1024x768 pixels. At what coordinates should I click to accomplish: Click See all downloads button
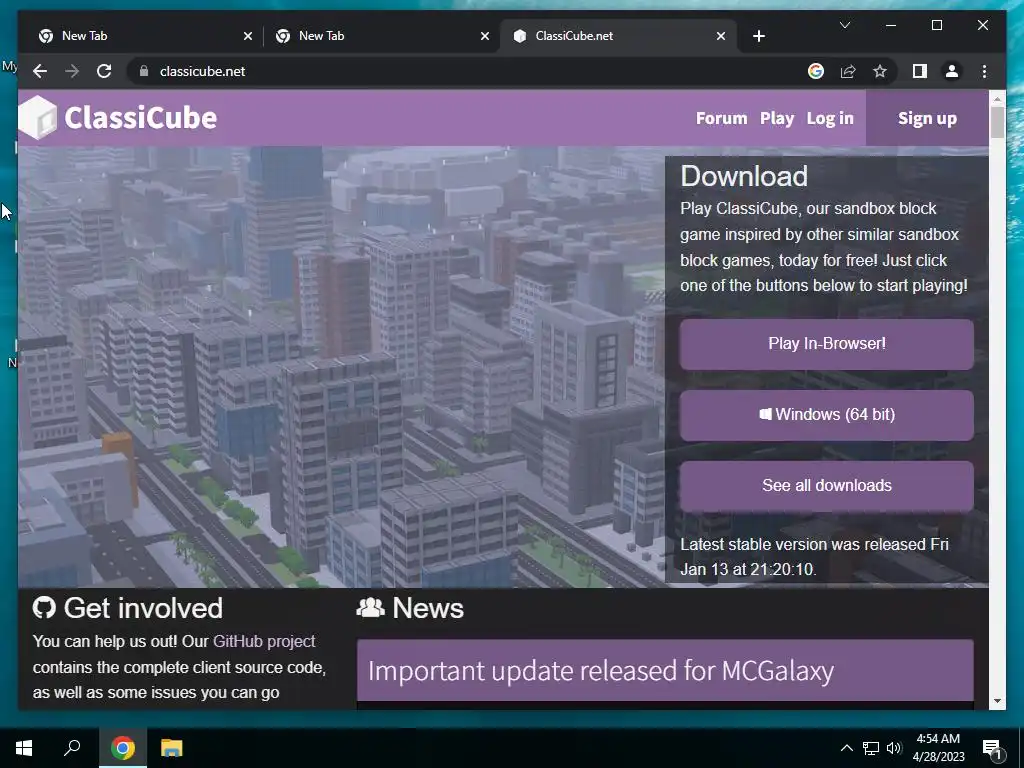point(827,486)
